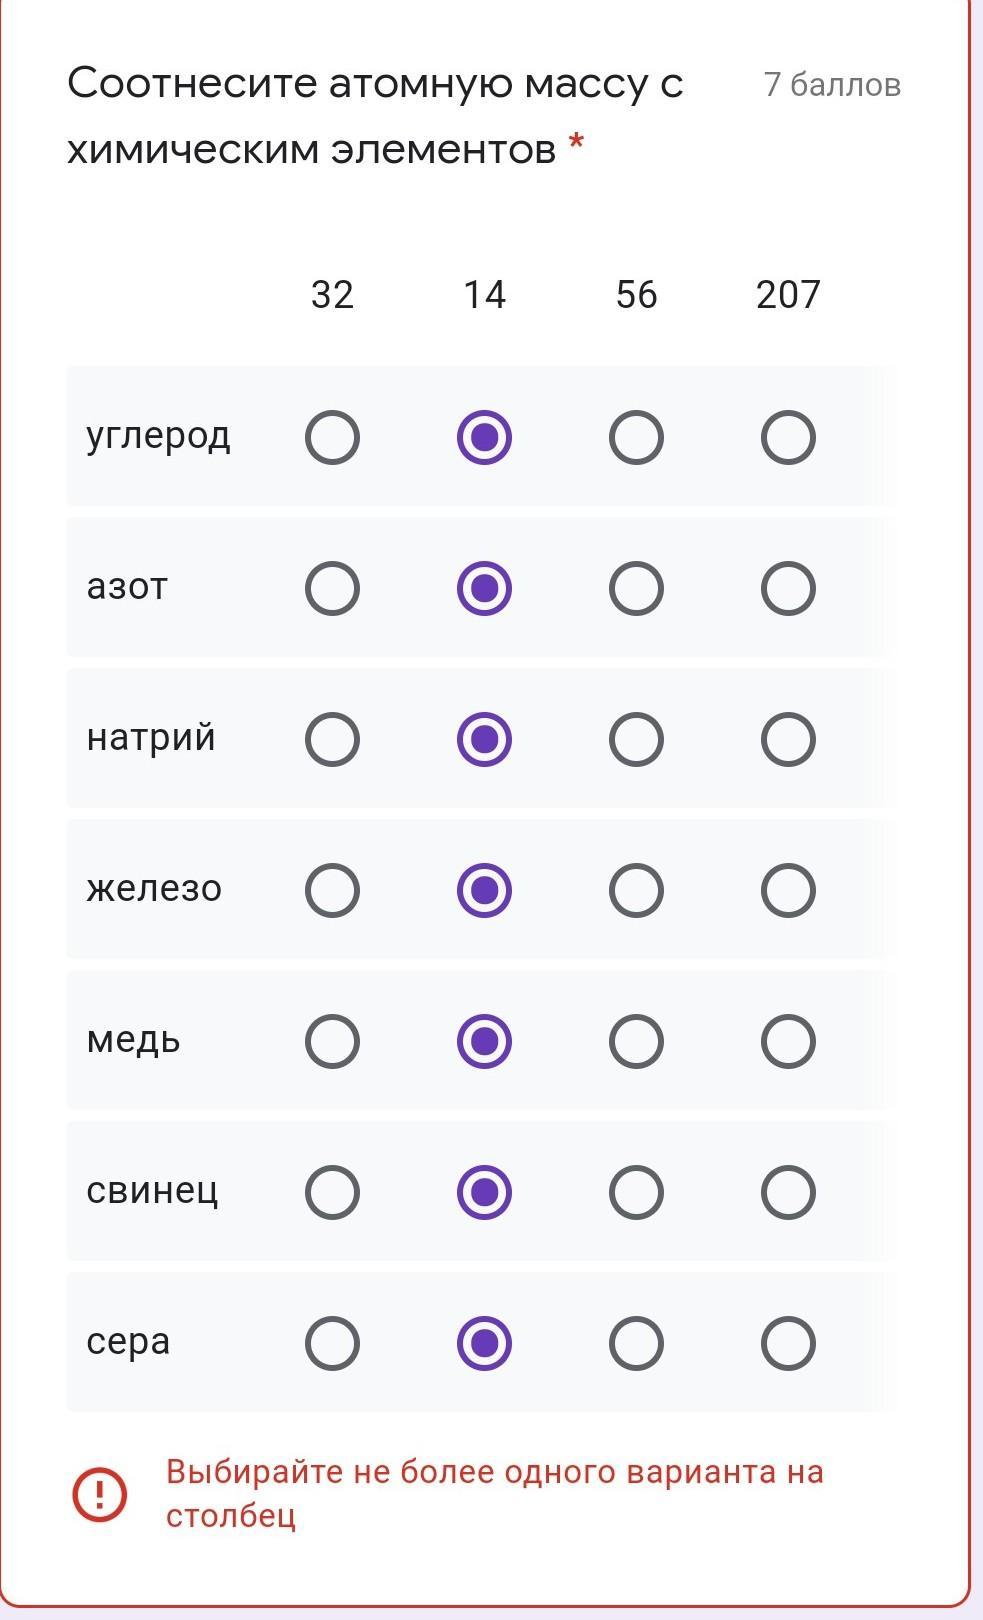
Task: Choose 207 for железо row
Action: pyautogui.click(x=788, y=891)
